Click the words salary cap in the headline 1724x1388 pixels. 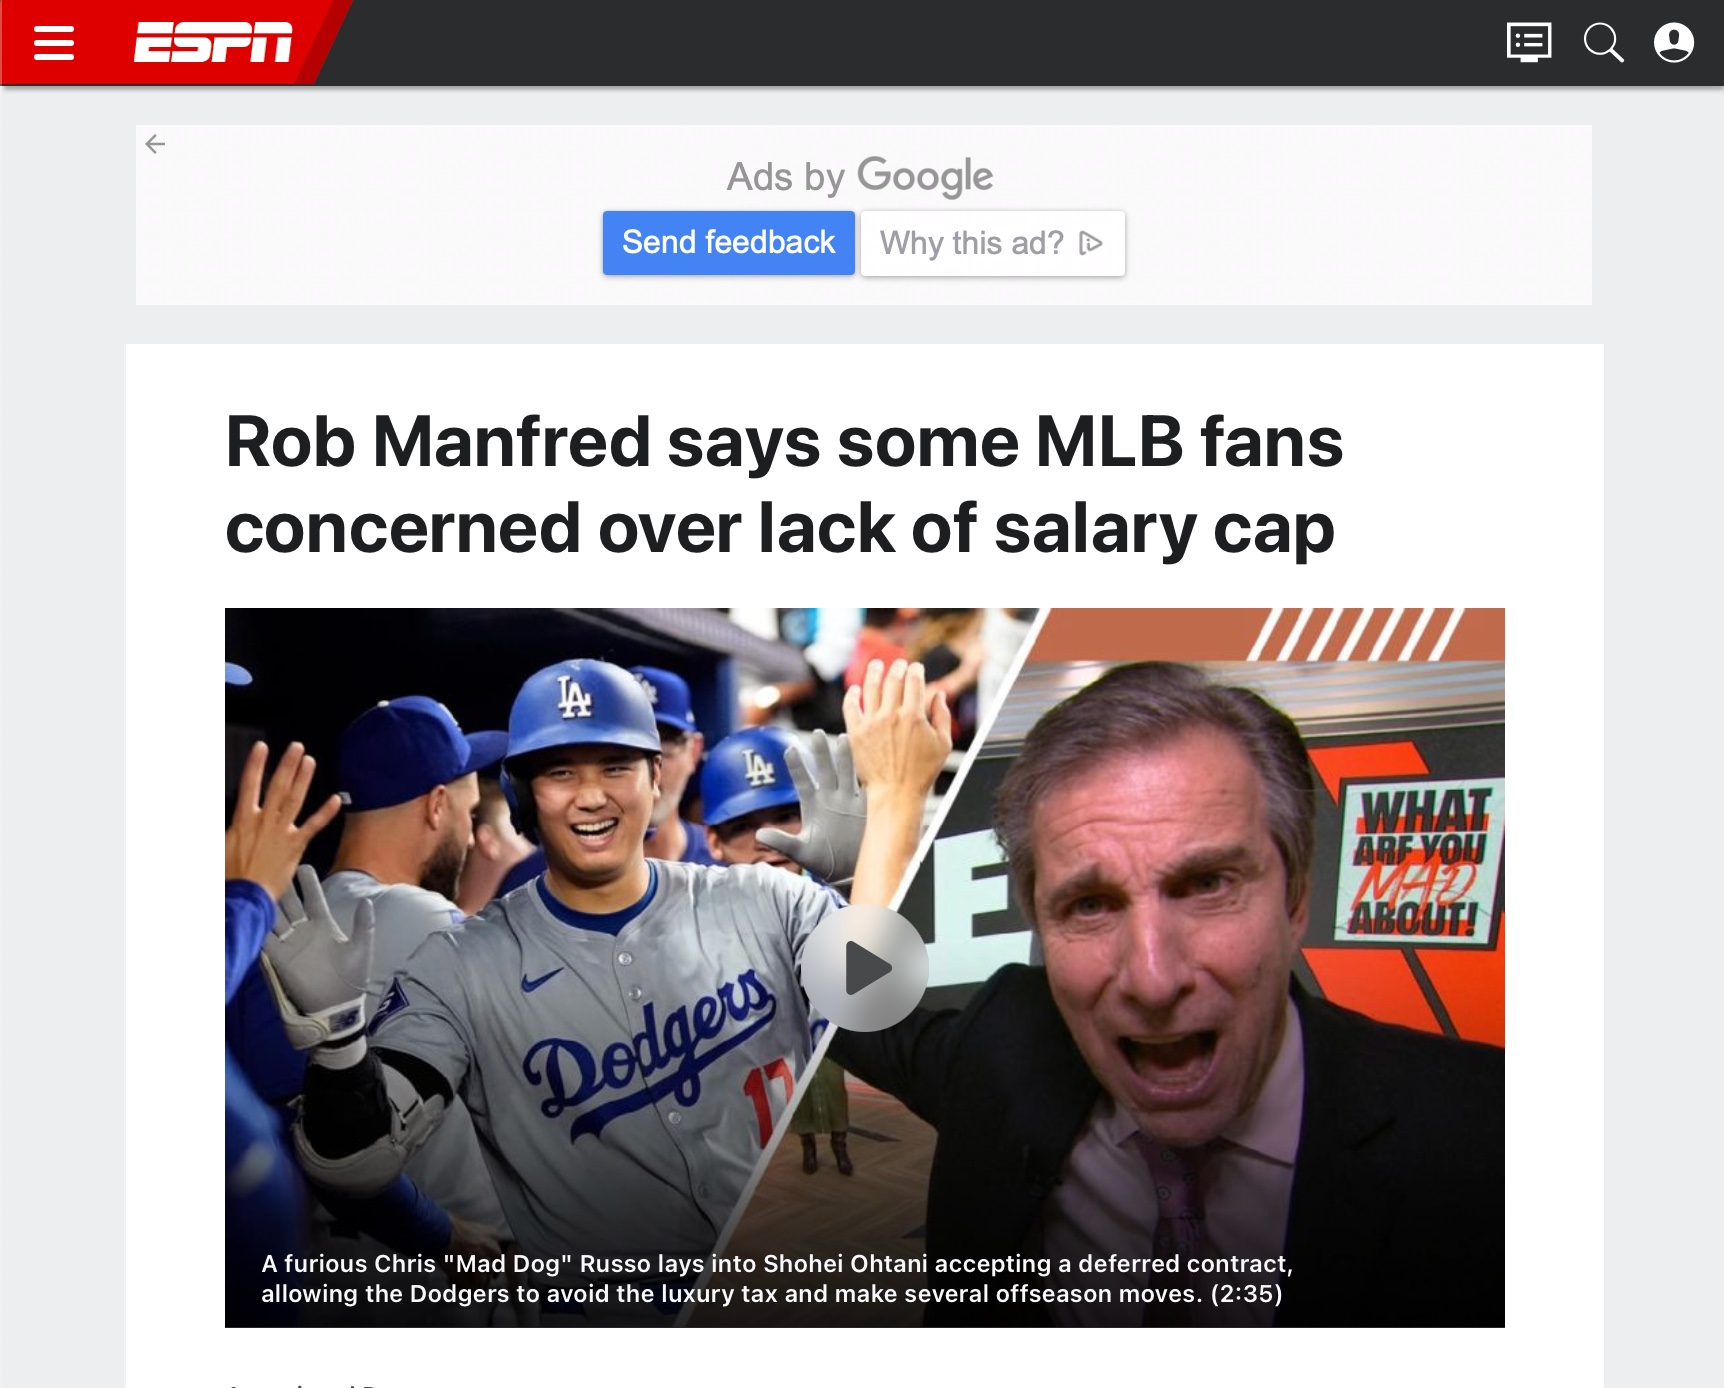[x=1164, y=530]
